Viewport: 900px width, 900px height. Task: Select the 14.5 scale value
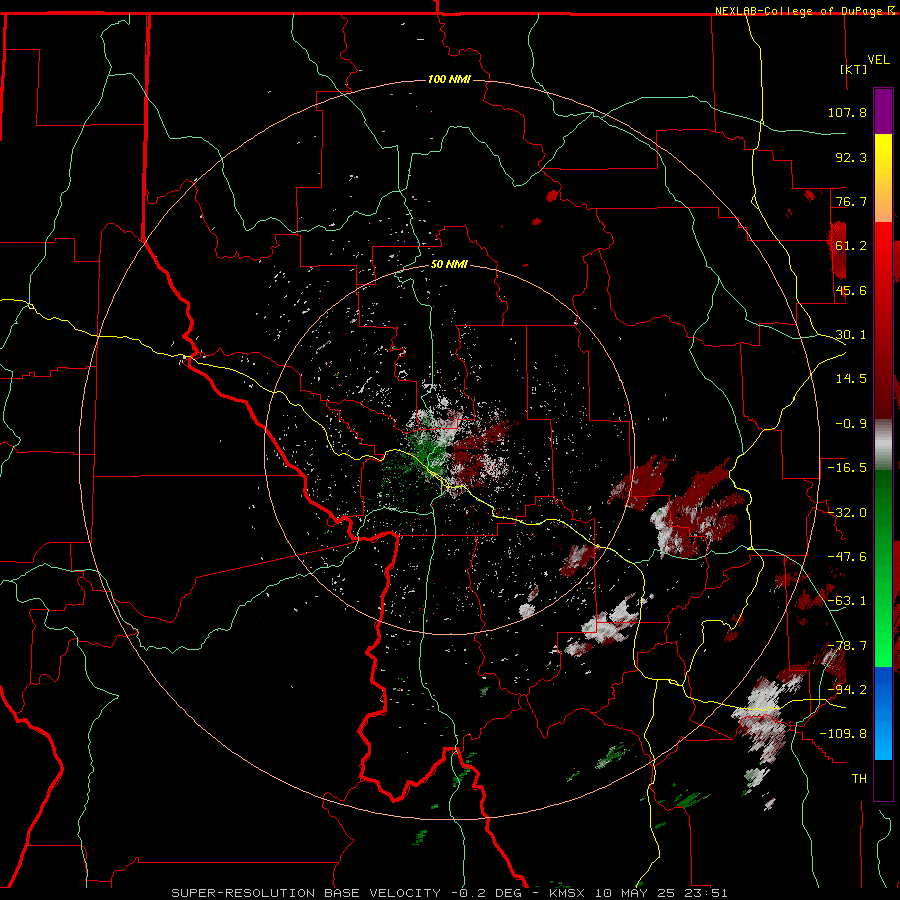(851, 379)
